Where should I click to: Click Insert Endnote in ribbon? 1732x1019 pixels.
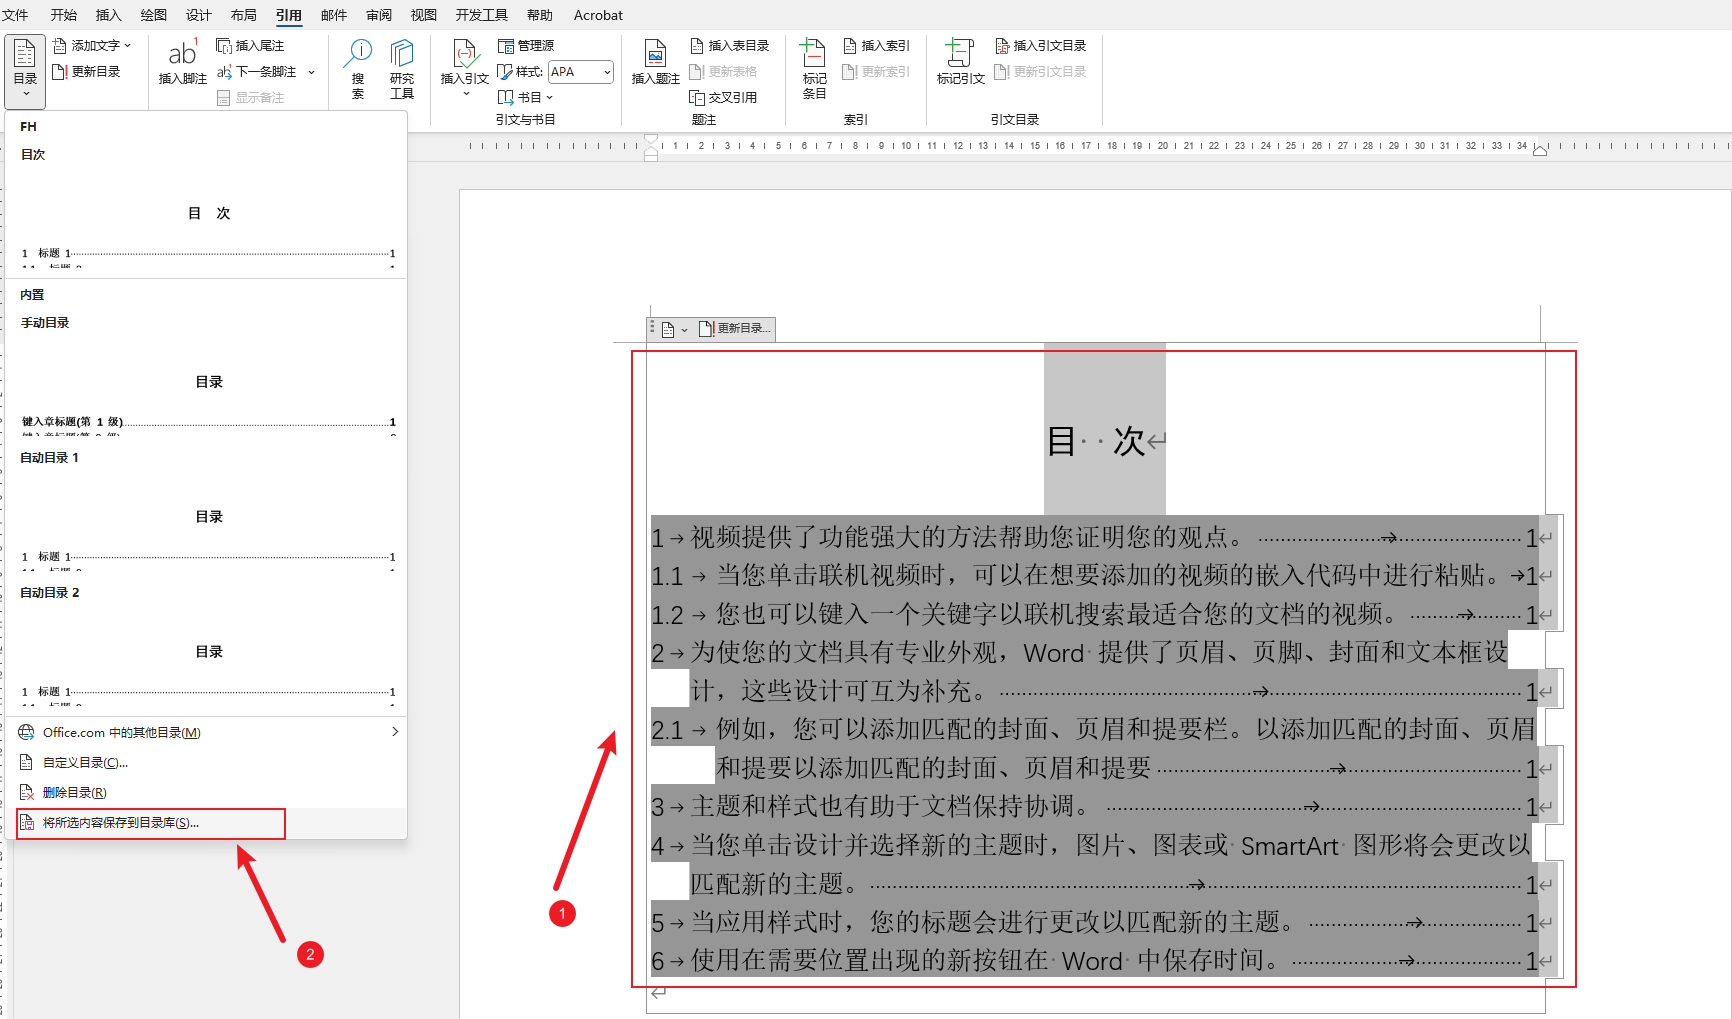(251, 46)
